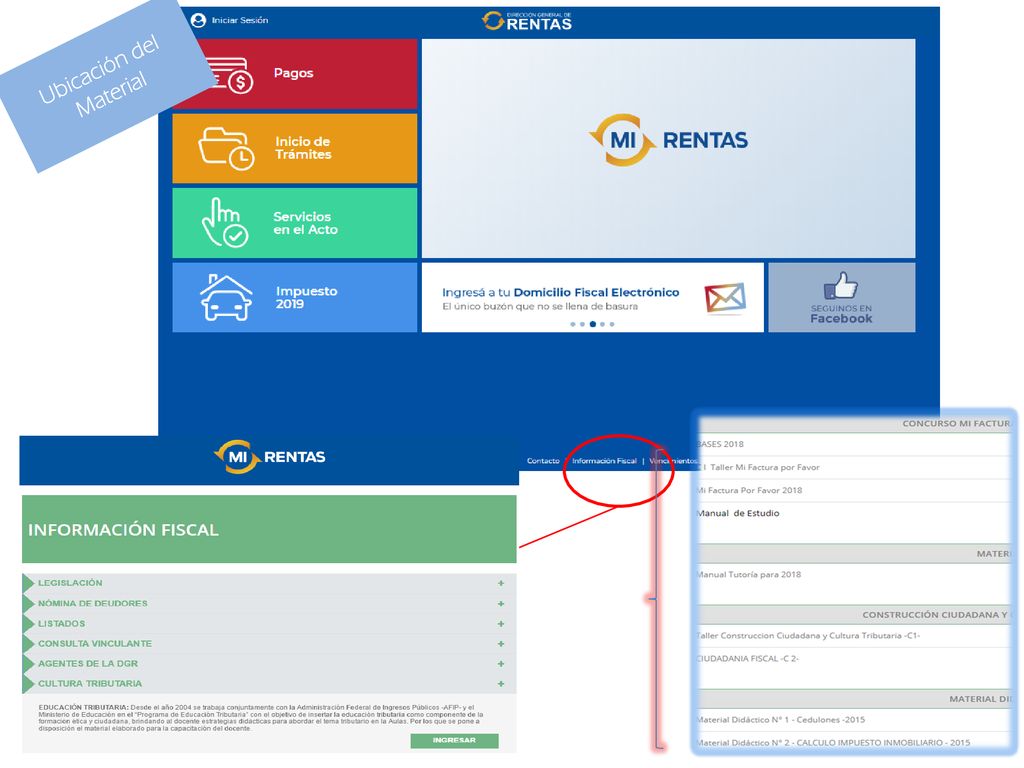Open CIUDADANIA FISCAL -C 2- item
The image size is (1024, 768).
pyautogui.click(x=747, y=658)
